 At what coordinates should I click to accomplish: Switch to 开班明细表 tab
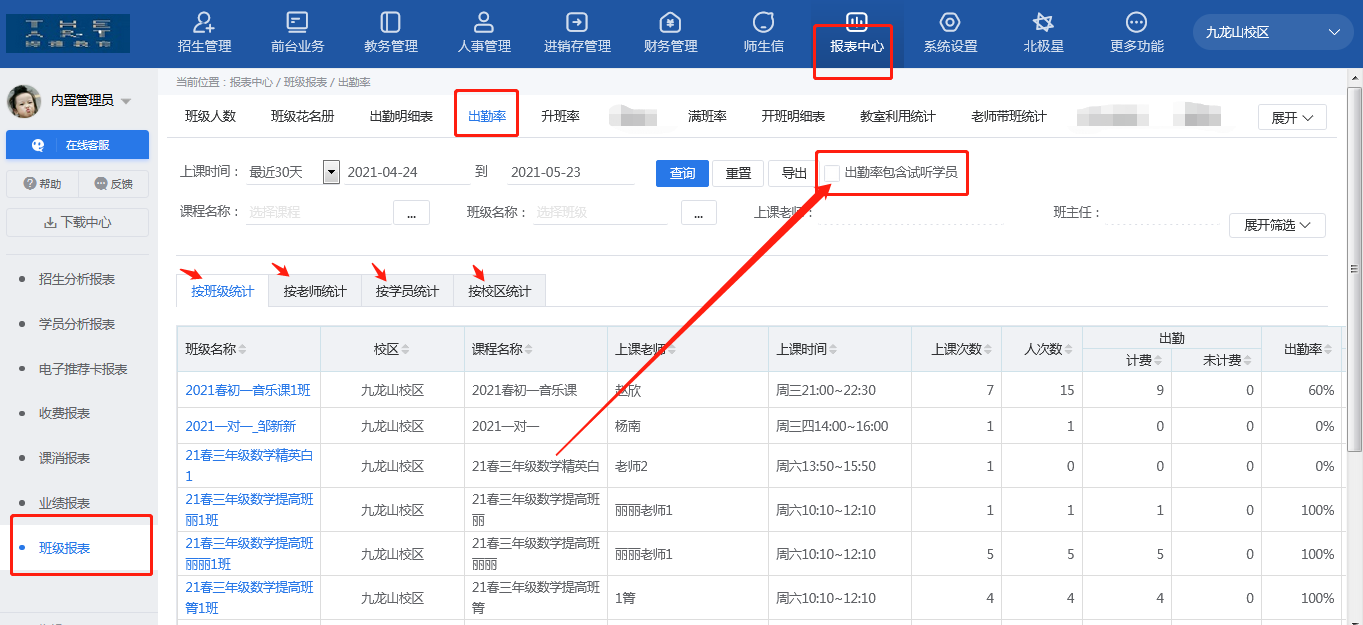click(x=793, y=116)
